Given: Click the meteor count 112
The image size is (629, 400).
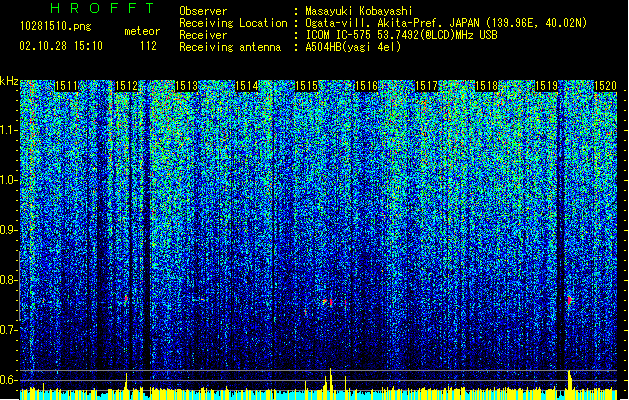Looking at the screenshot, I should (x=148, y=46).
